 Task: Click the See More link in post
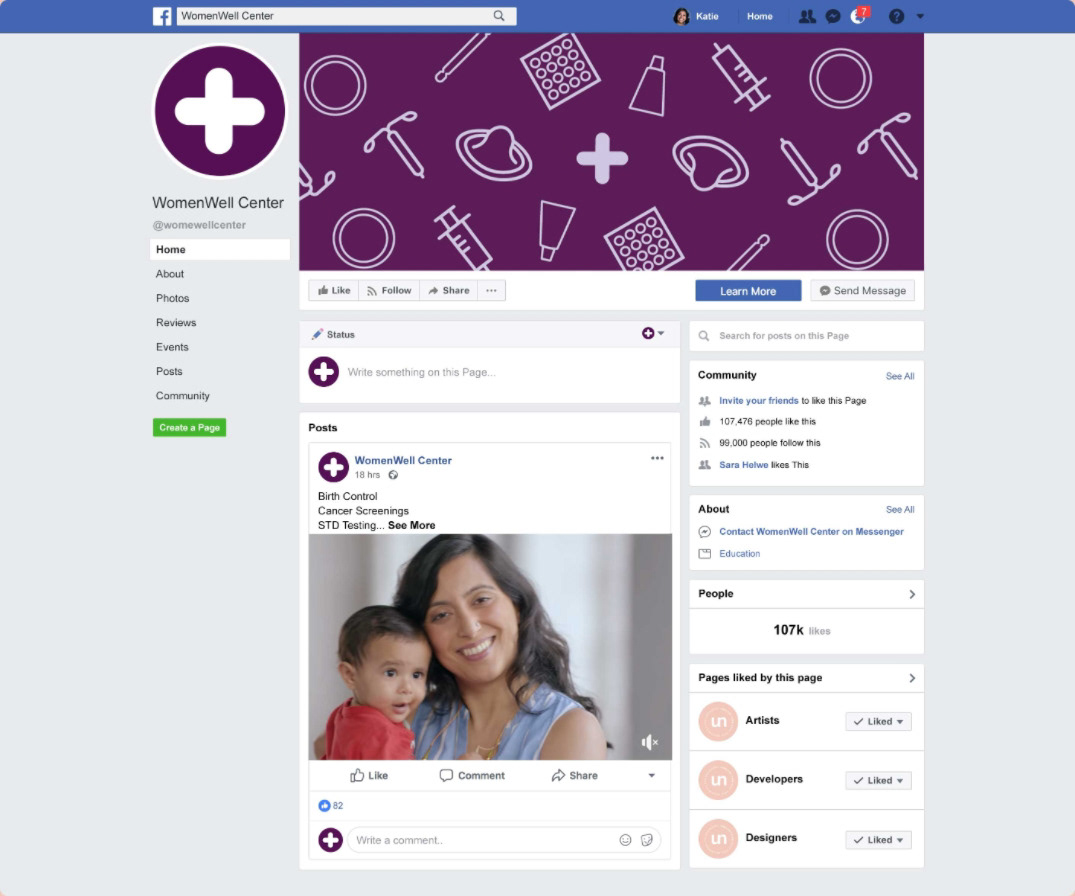coord(411,525)
